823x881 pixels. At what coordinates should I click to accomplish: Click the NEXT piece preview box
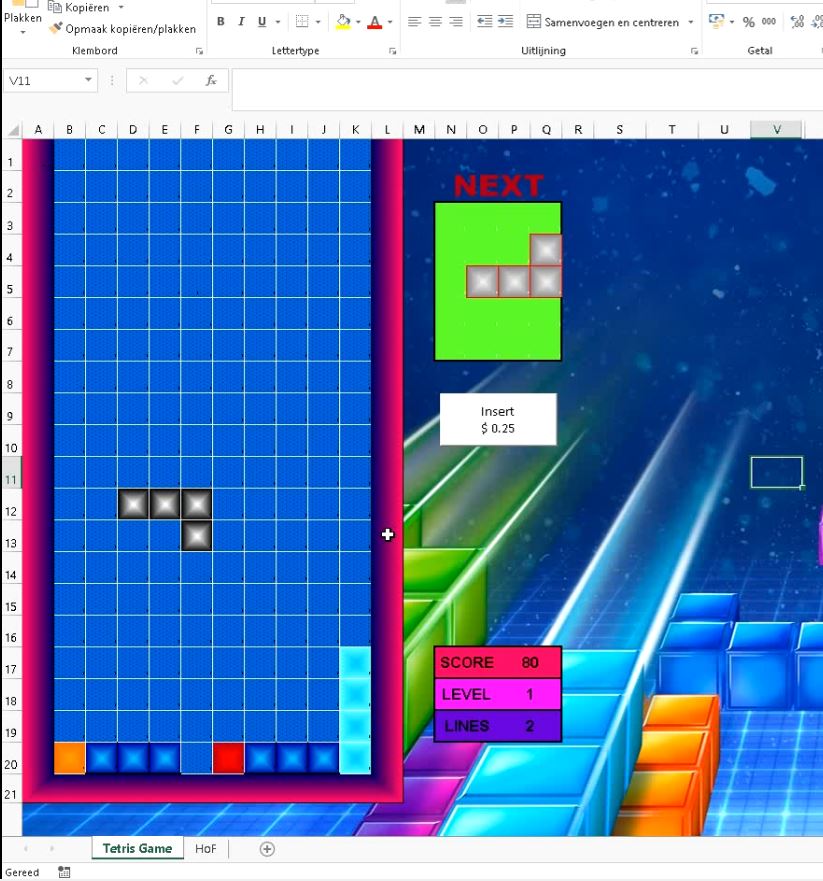[498, 281]
